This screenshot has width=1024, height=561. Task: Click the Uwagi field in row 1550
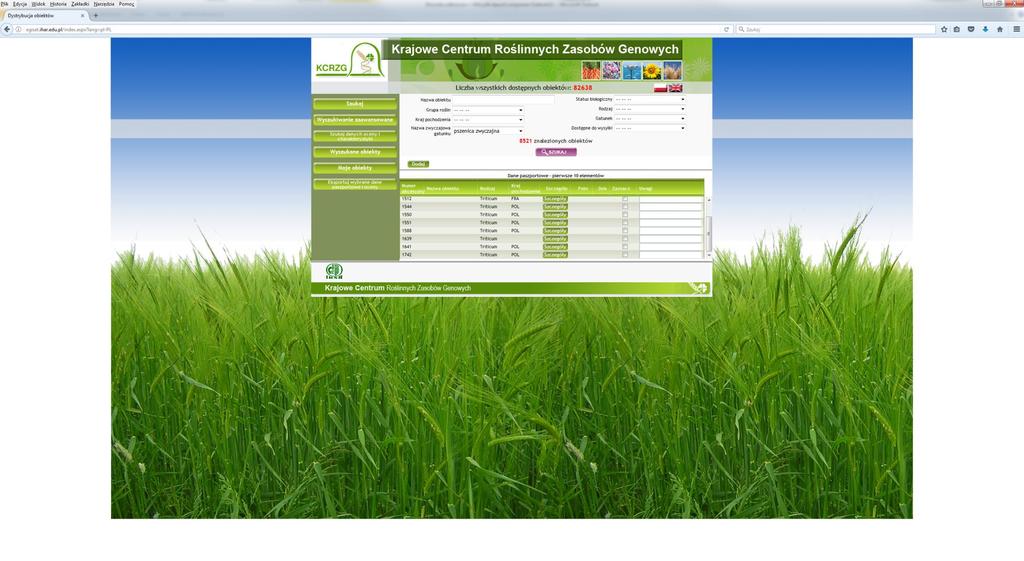tap(671, 214)
